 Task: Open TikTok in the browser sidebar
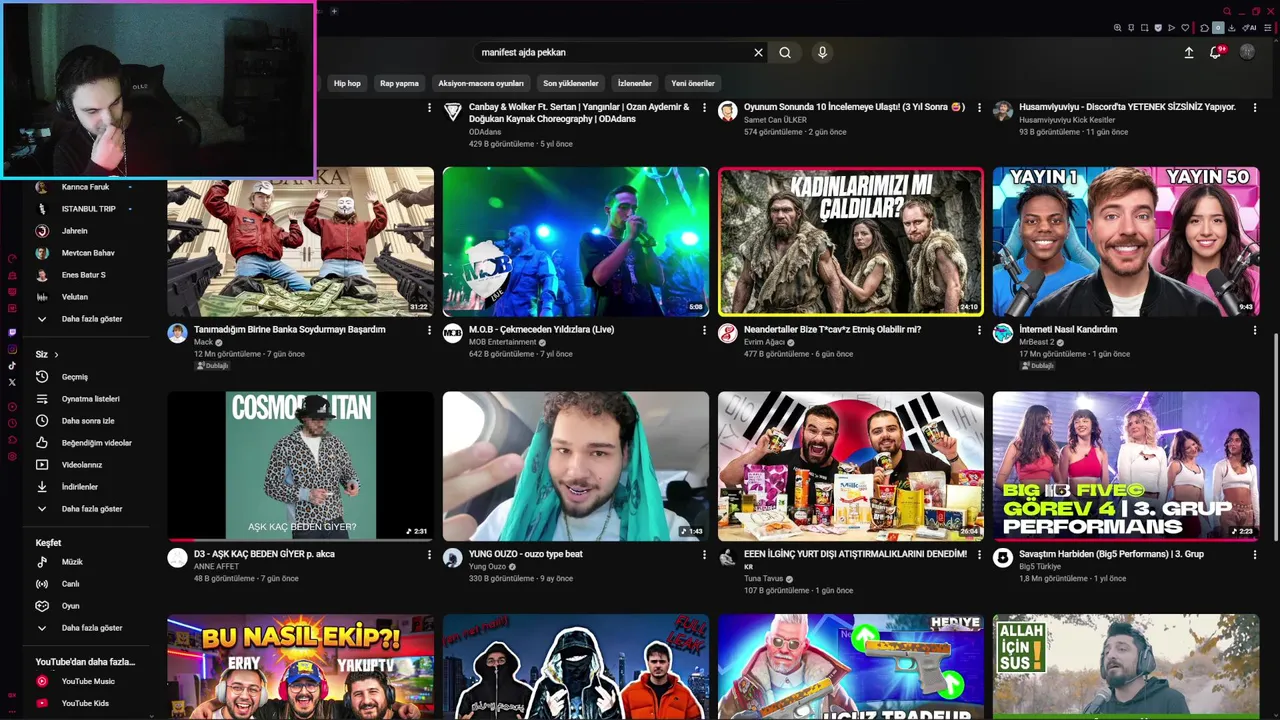pyautogui.click(x=12, y=366)
